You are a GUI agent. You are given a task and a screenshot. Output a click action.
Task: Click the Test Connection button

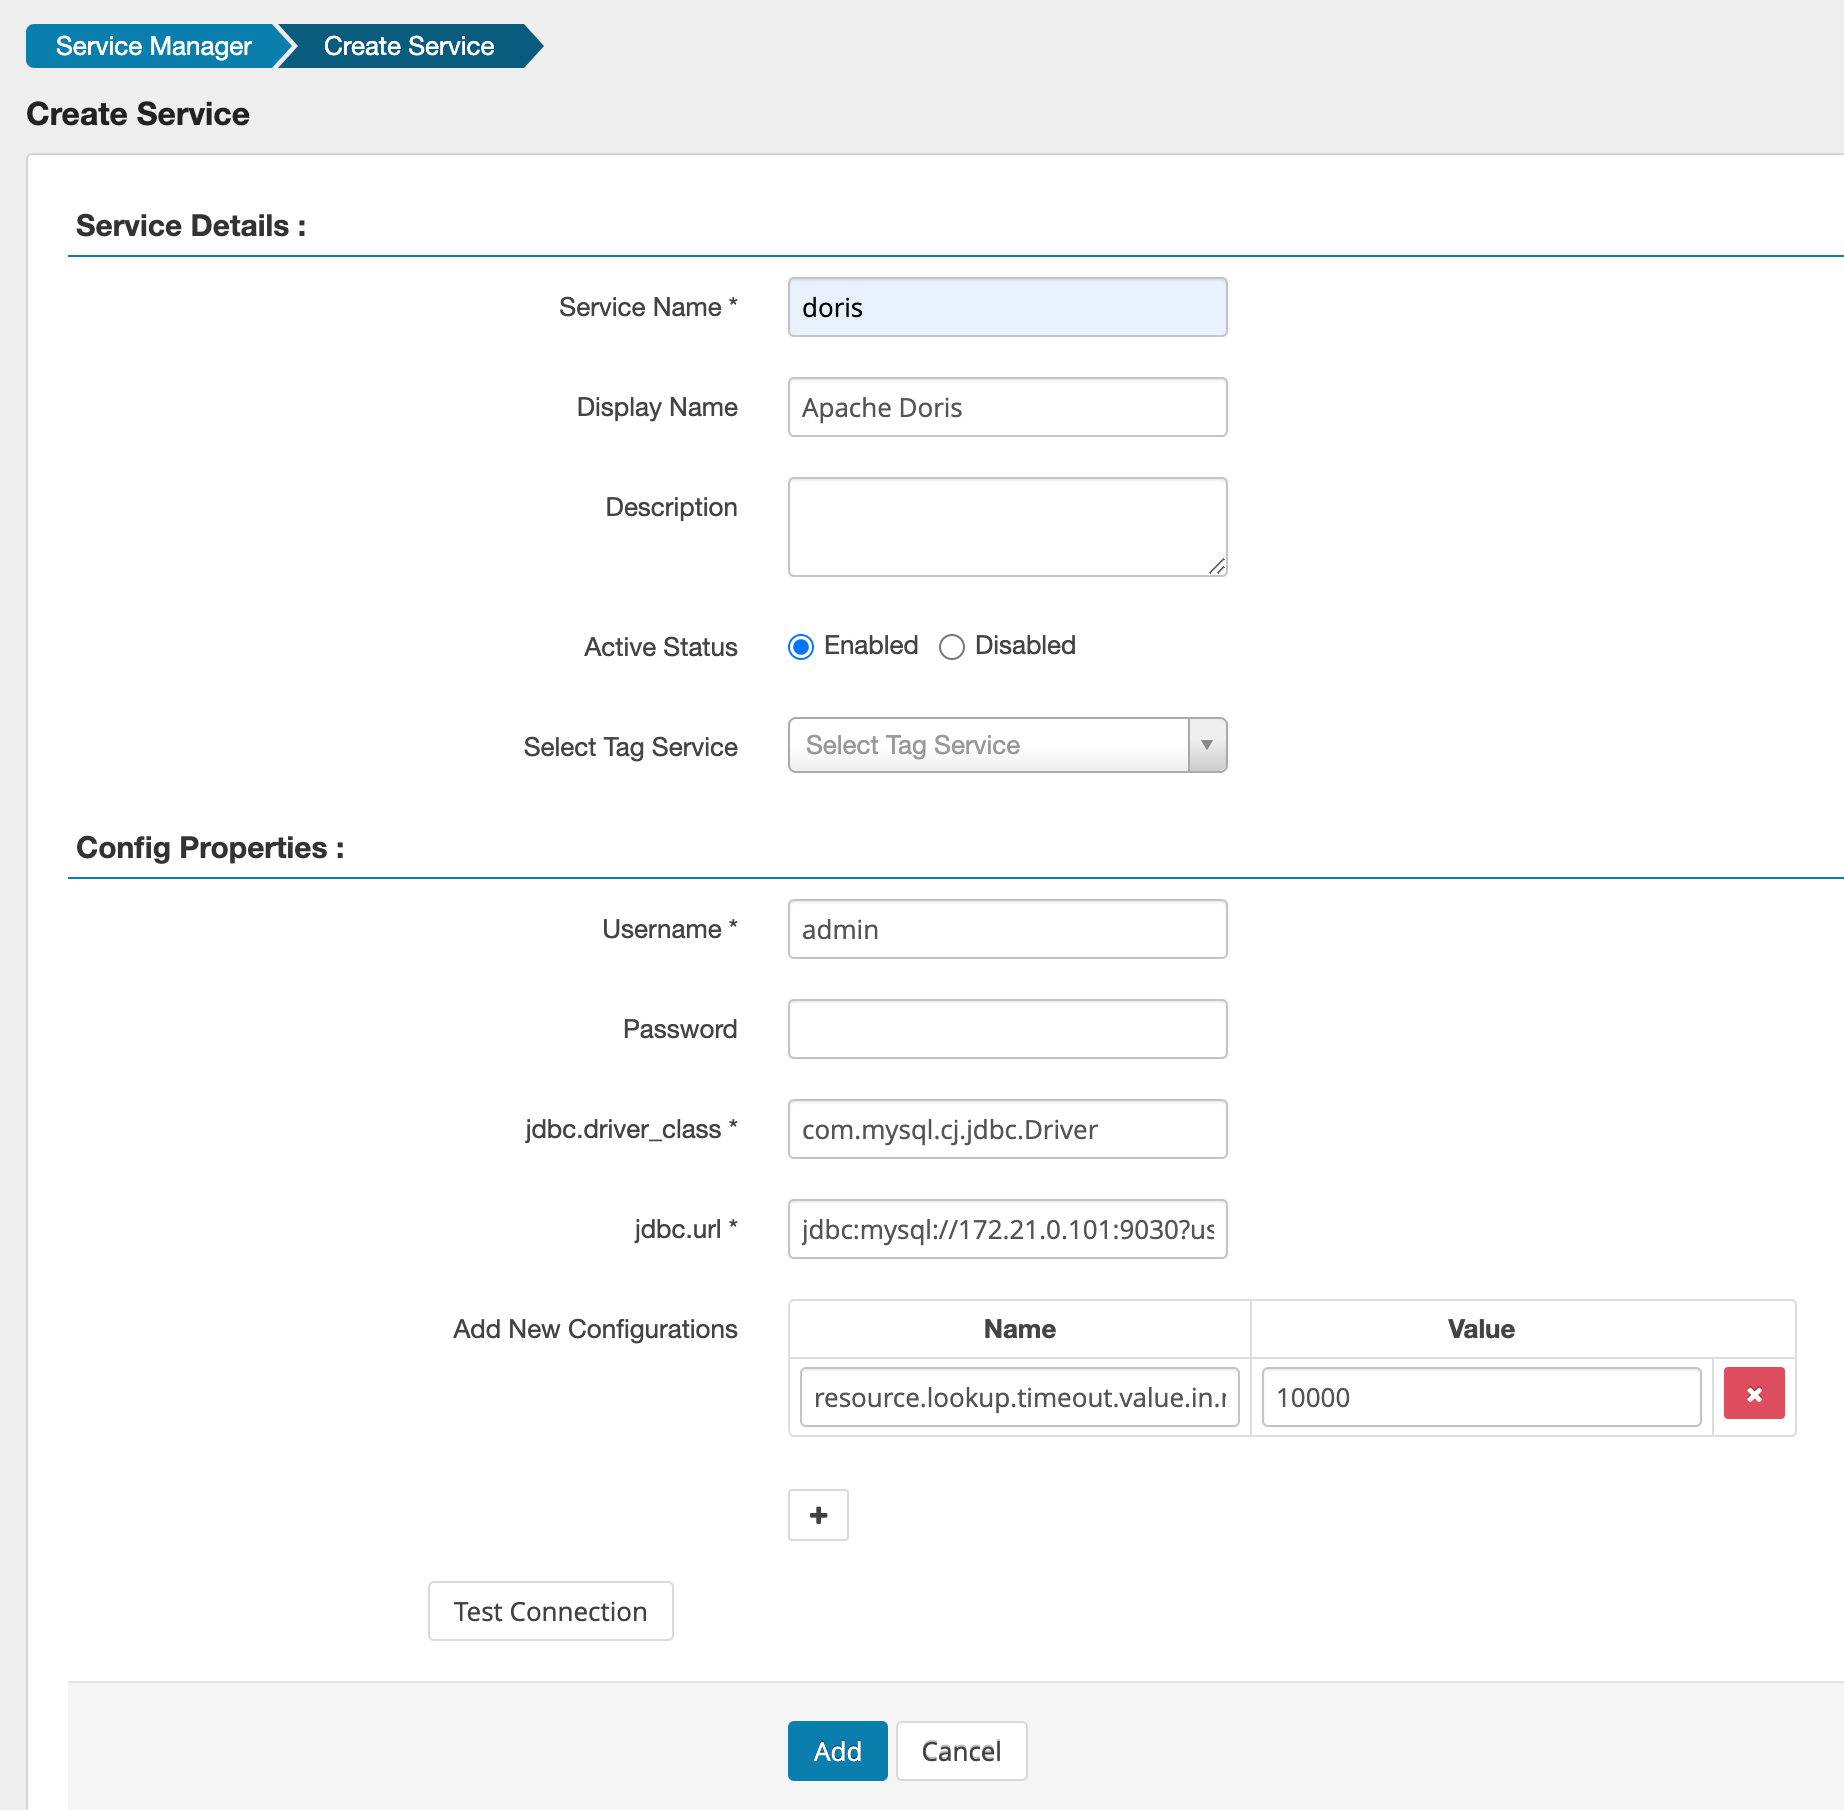(x=550, y=1610)
